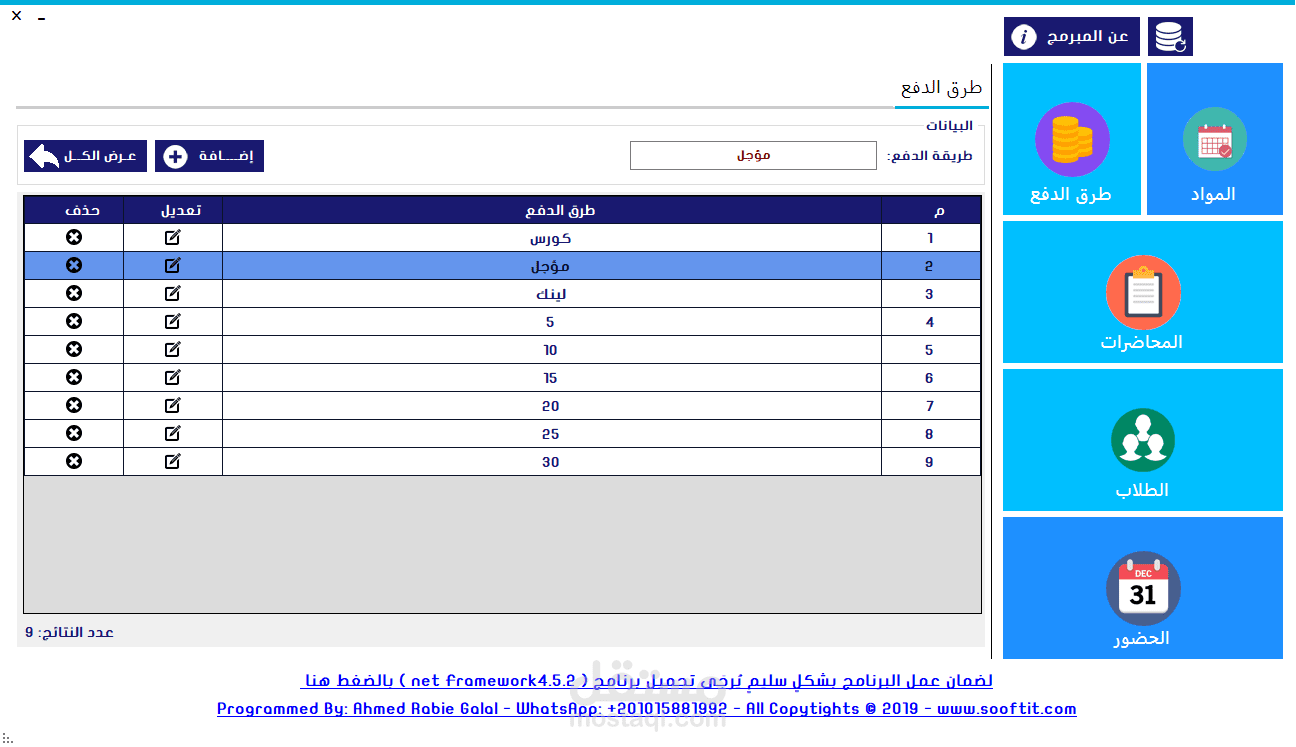1296x747 pixels.
Task: Edit the row with payment method 20
Action: (x=173, y=406)
